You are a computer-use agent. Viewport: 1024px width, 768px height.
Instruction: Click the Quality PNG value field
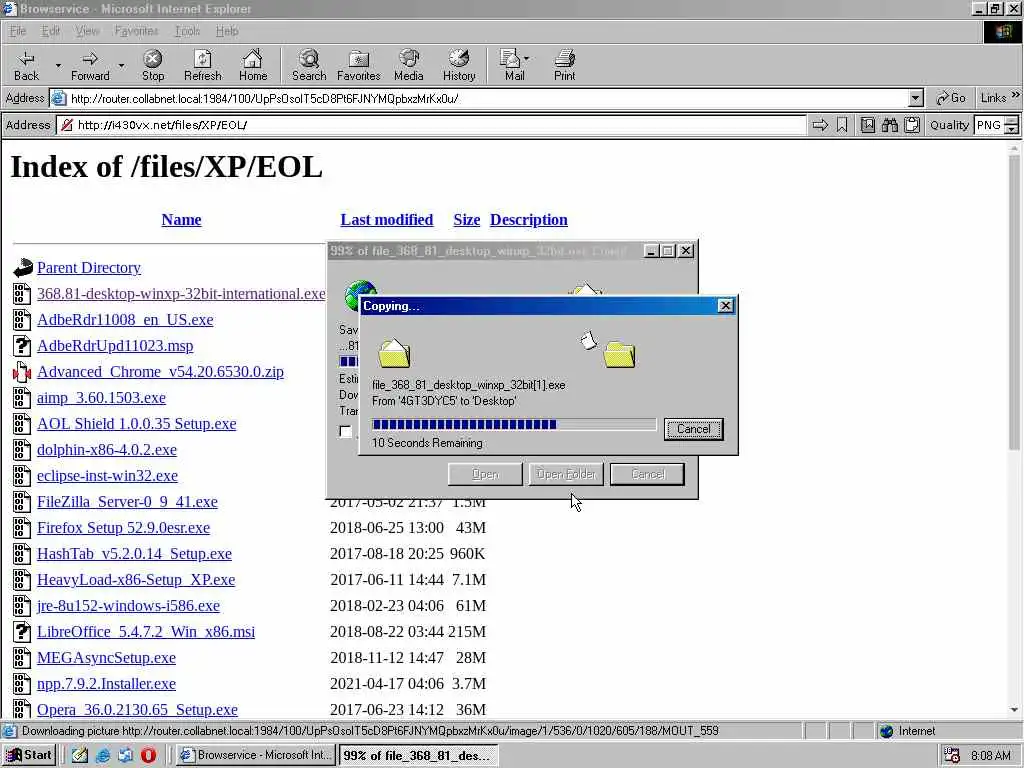pyautogui.click(x=989, y=125)
